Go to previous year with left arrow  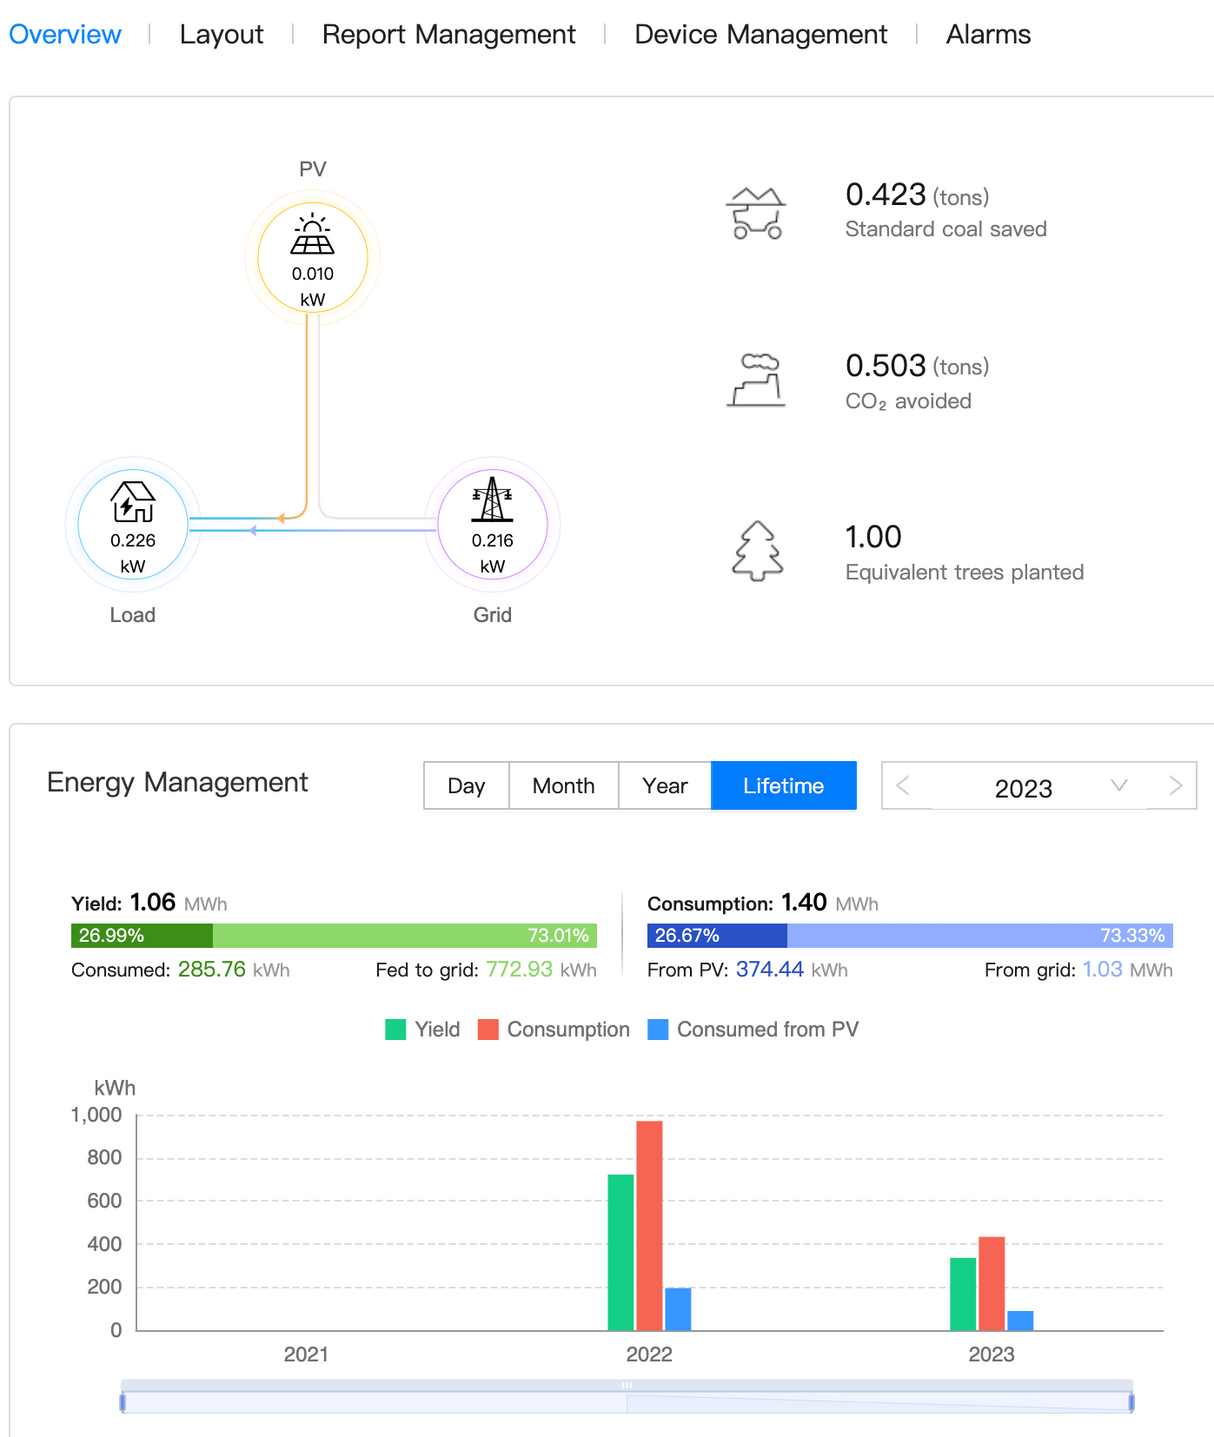pos(903,786)
